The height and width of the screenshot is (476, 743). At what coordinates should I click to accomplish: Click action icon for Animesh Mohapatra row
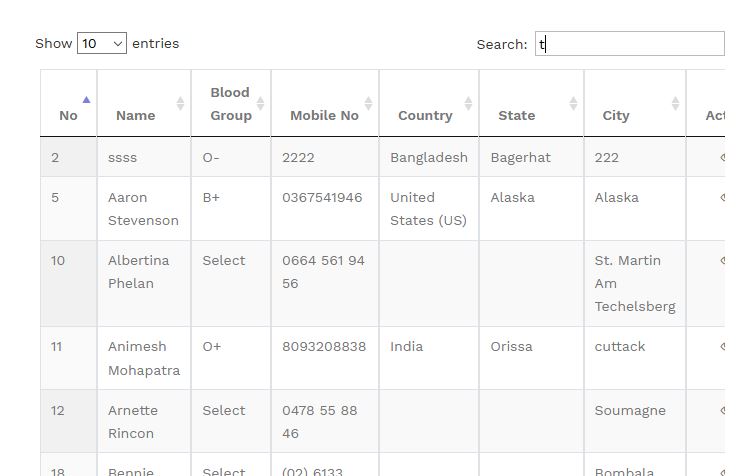point(723,346)
